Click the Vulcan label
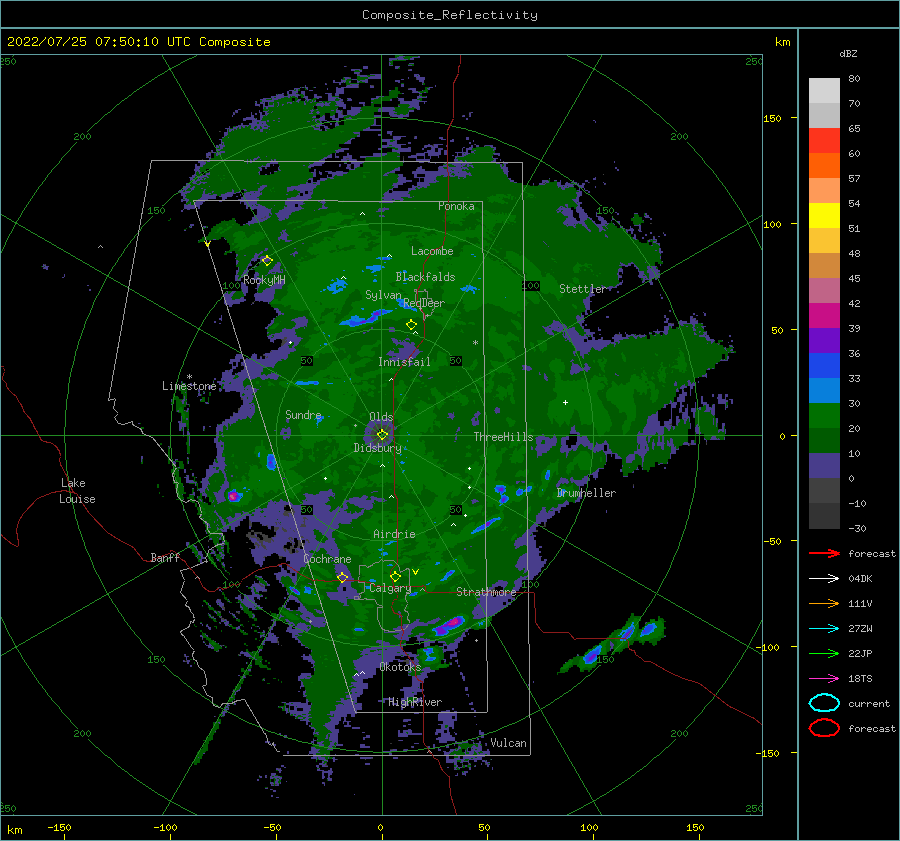 tap(508, 743)
